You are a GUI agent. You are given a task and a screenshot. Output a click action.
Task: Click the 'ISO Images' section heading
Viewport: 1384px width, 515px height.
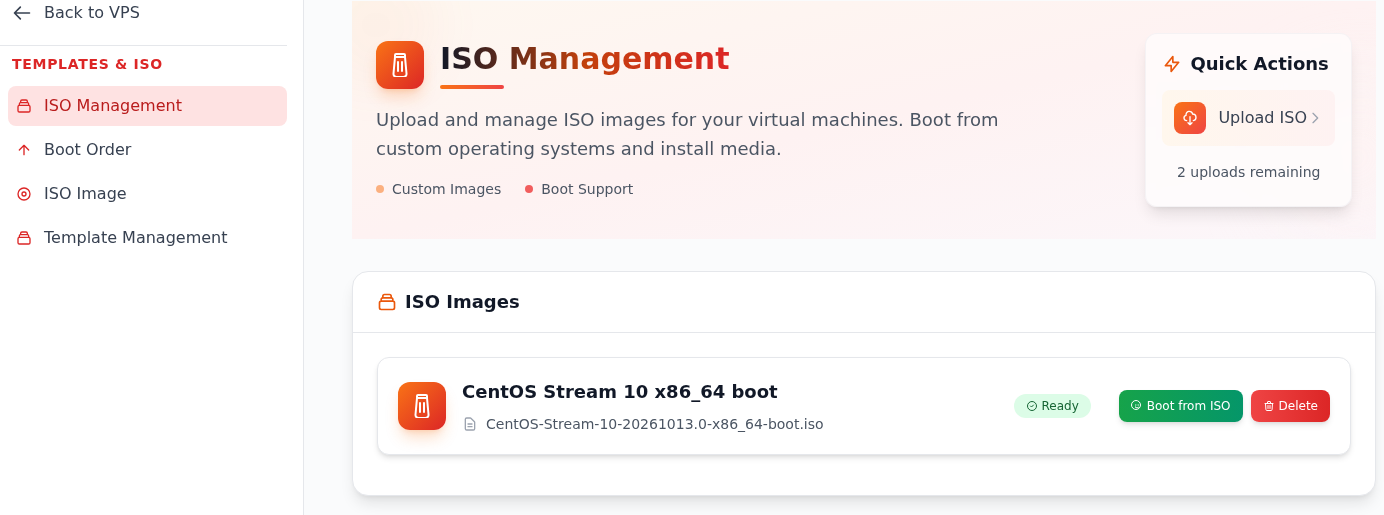click(462, 302)
